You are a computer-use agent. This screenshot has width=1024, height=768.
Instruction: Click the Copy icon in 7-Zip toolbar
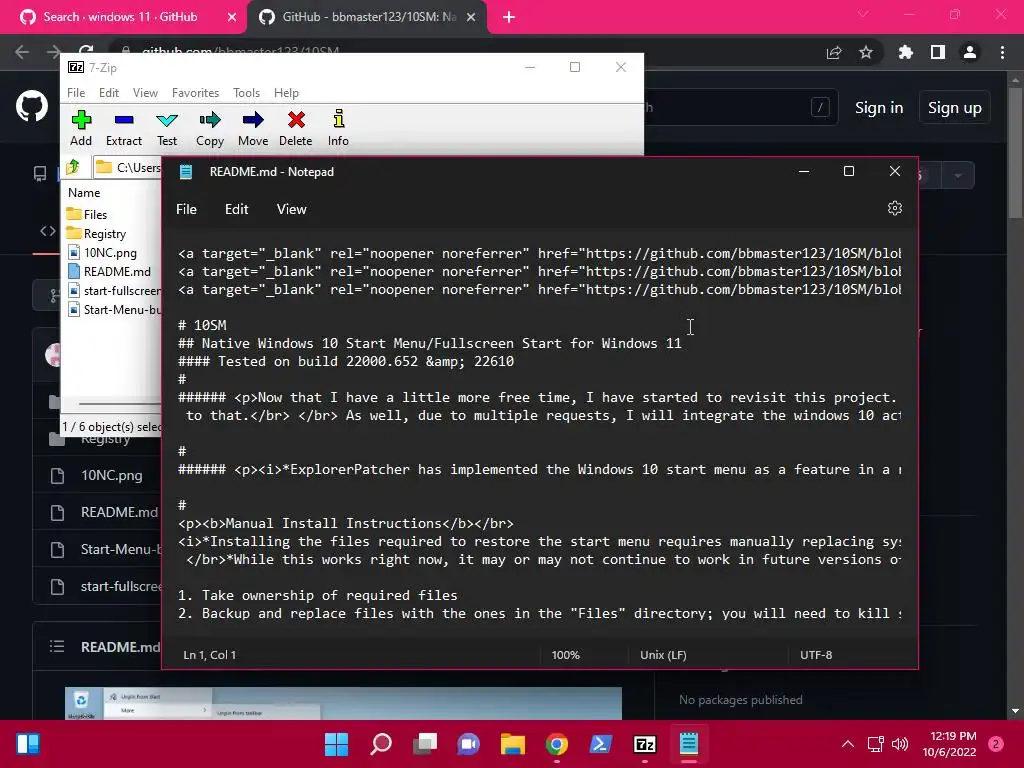tap(210, 128)
